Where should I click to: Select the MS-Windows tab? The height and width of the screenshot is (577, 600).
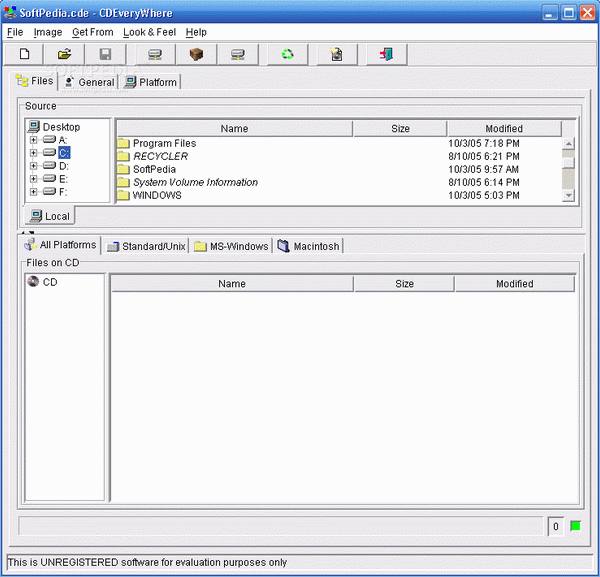point(231,246)
